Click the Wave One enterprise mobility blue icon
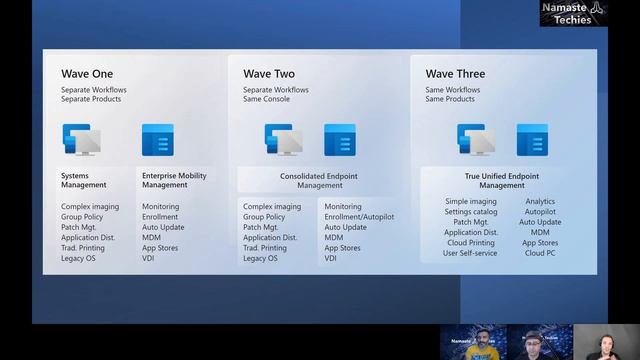 pos(158,140)
